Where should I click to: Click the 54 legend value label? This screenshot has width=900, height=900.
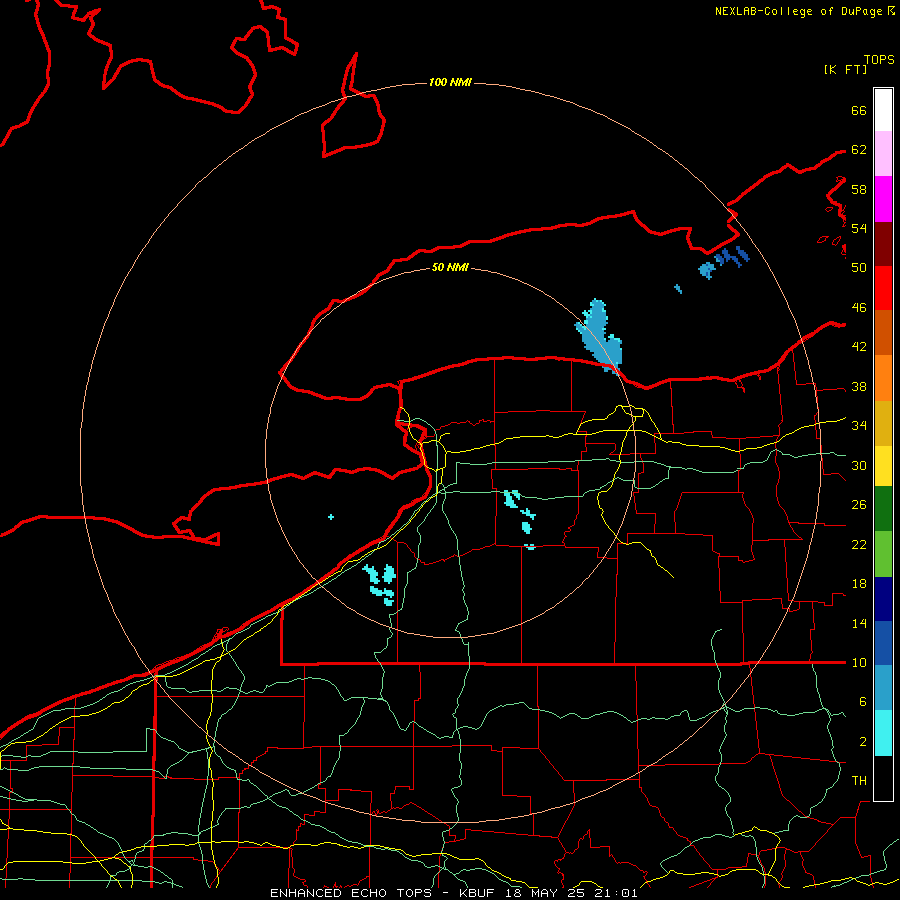click(859, 228)
